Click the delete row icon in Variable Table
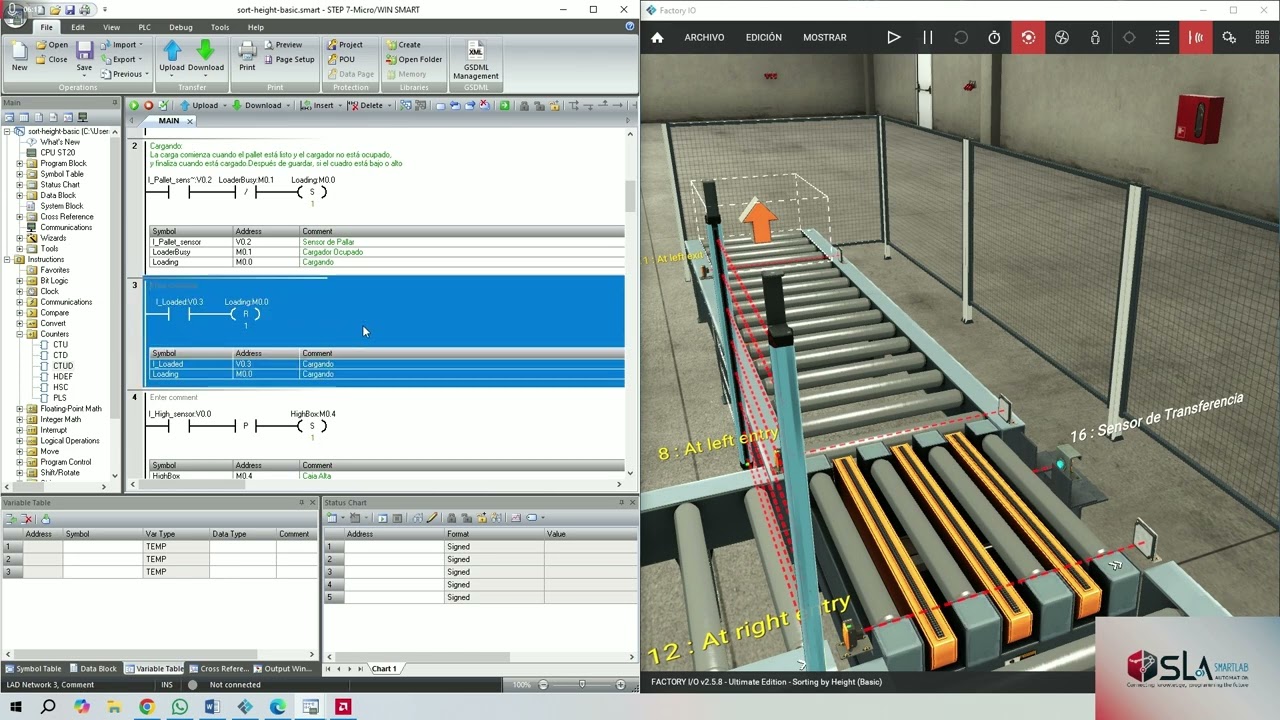 click(27, 519)
